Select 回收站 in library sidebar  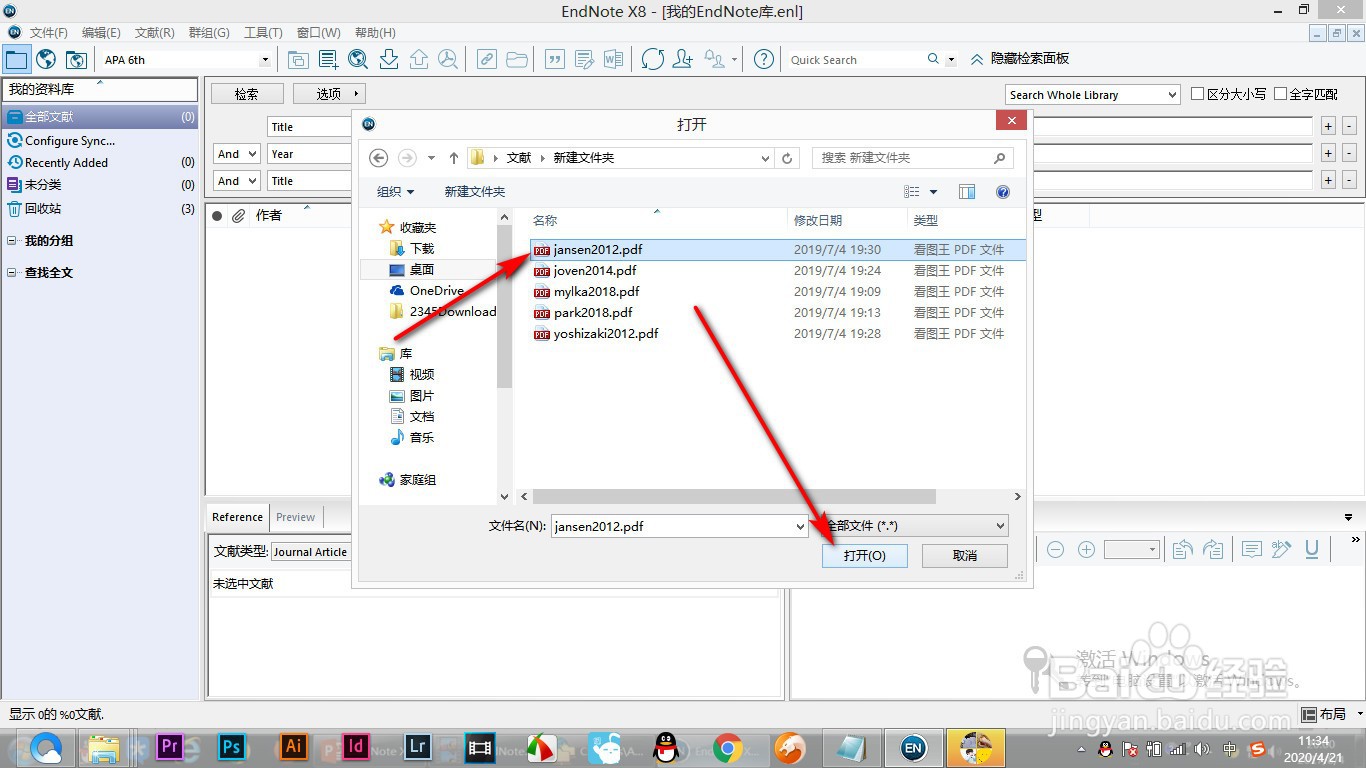click(x=43, y=208)
